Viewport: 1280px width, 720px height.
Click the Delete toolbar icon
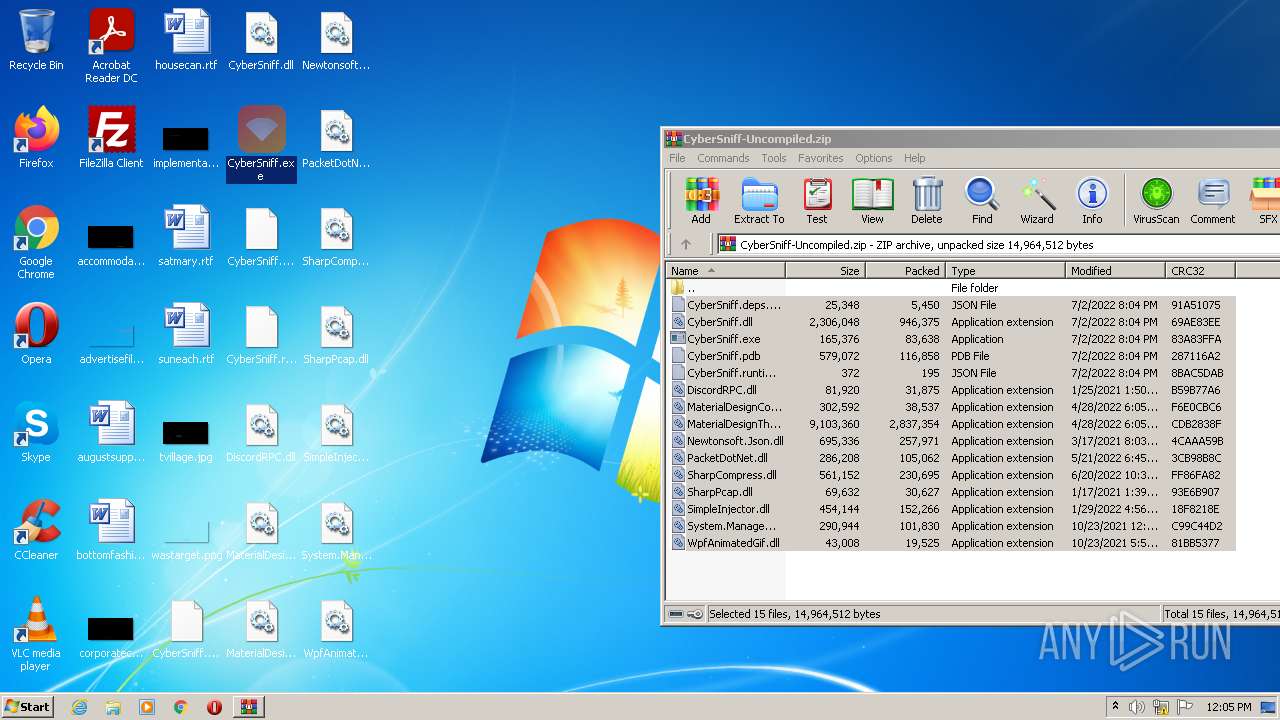tap(926, 201)
